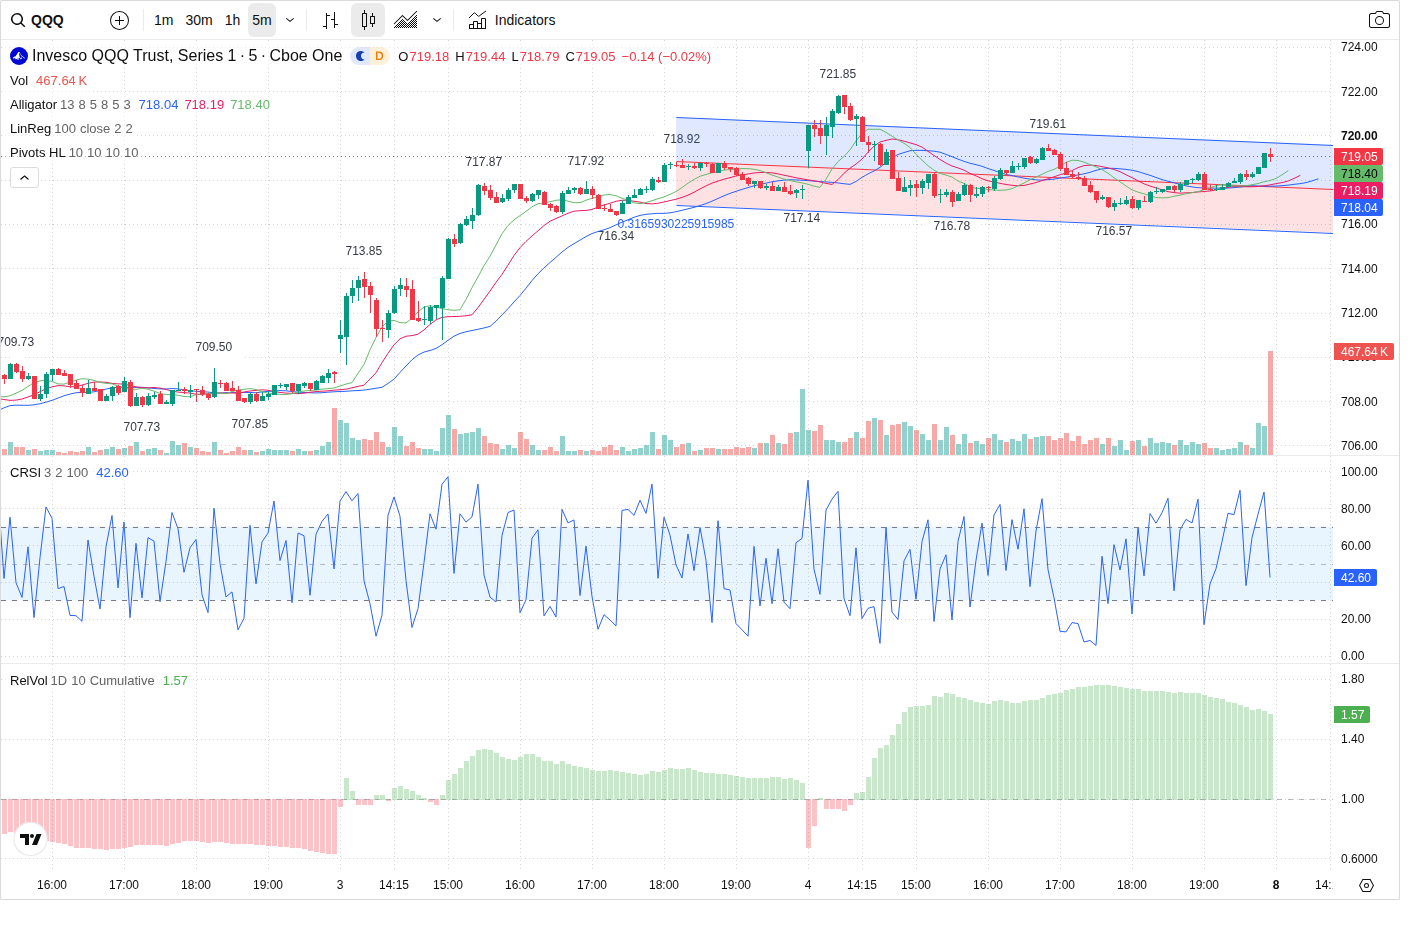Click the −0.14 (−0.02%) change value
The width and height of the screenshot is (1420, 950).
[x=666, y=57]
